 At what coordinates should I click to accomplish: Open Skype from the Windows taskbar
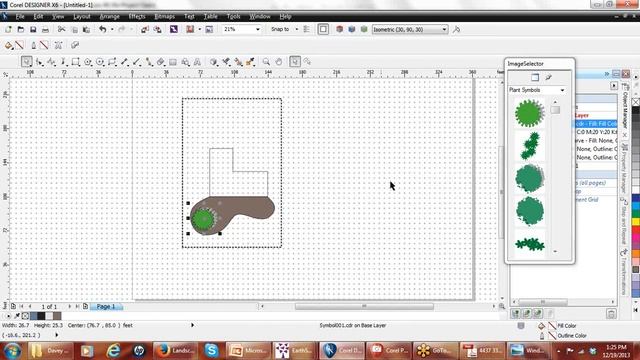pos(212,350)
